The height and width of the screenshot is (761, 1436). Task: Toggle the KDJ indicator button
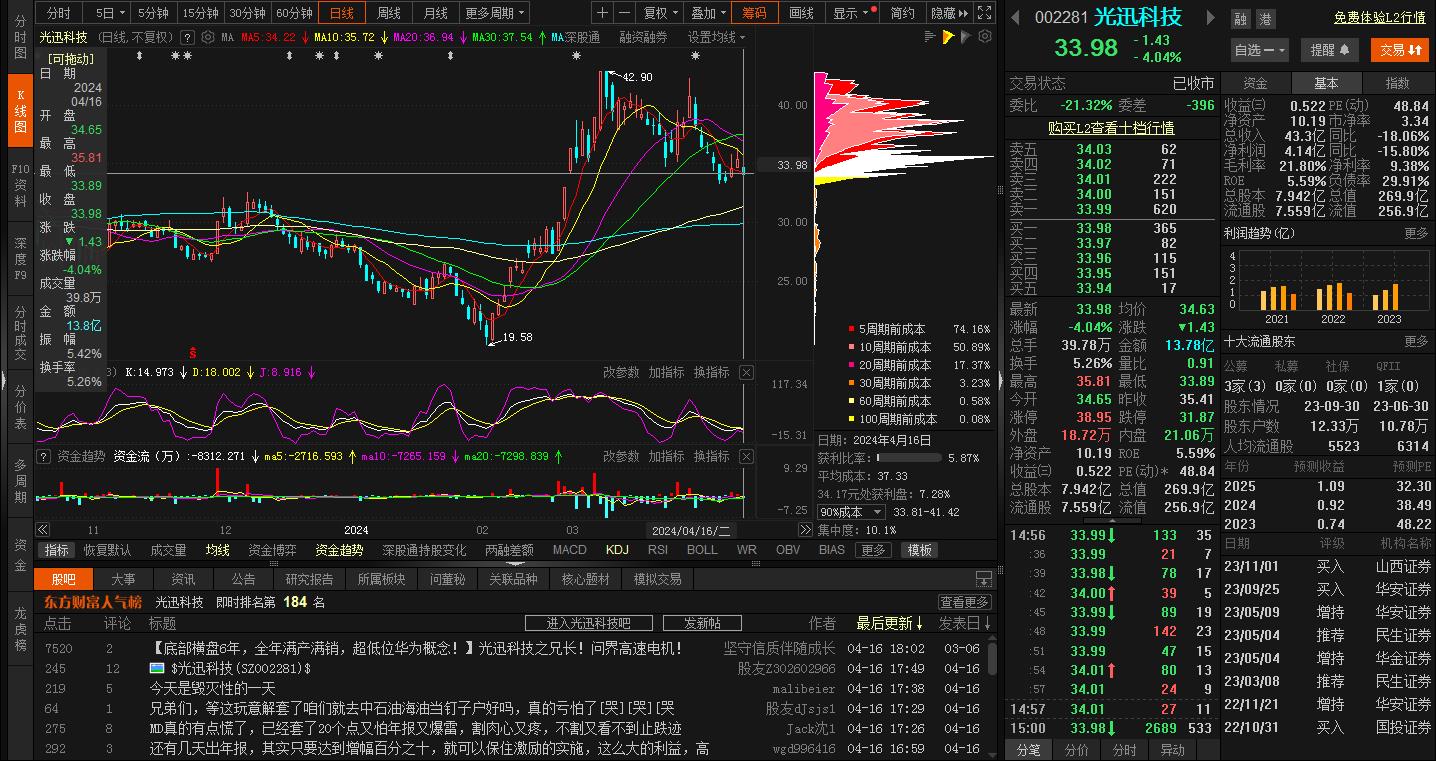pyautogui.click(x=617, y=550)
